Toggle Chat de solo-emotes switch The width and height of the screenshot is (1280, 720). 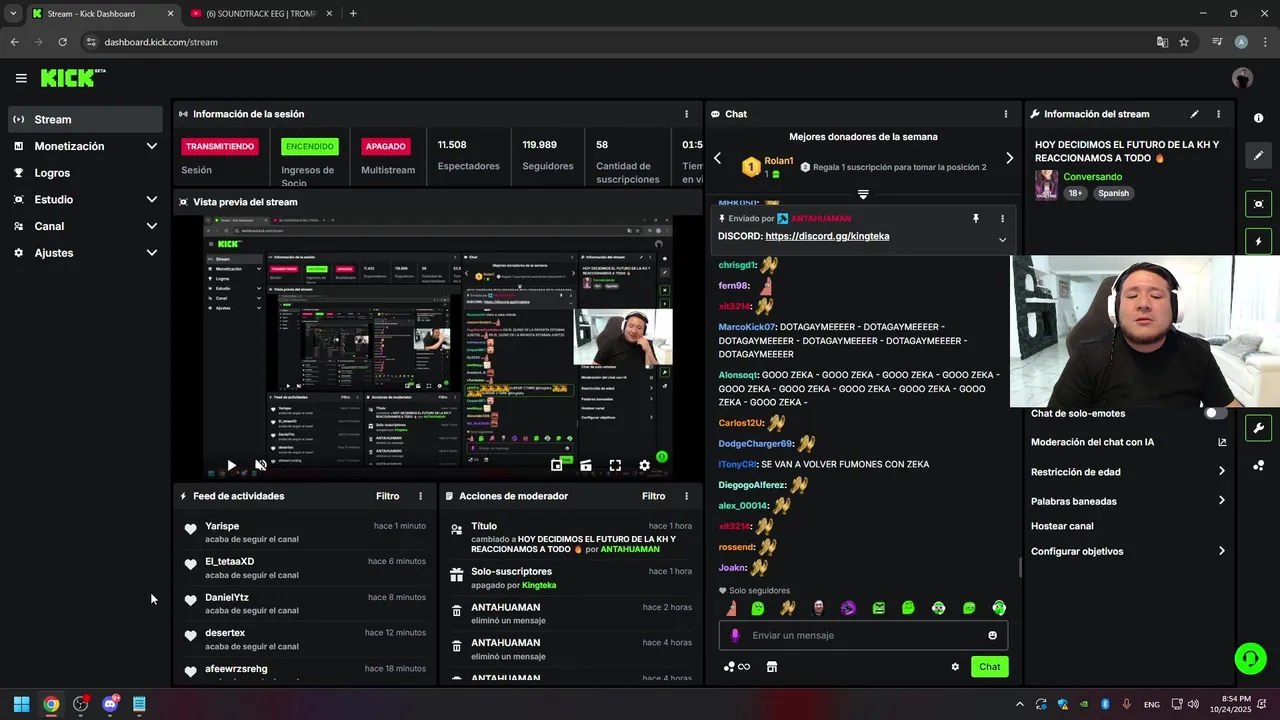1215,413
